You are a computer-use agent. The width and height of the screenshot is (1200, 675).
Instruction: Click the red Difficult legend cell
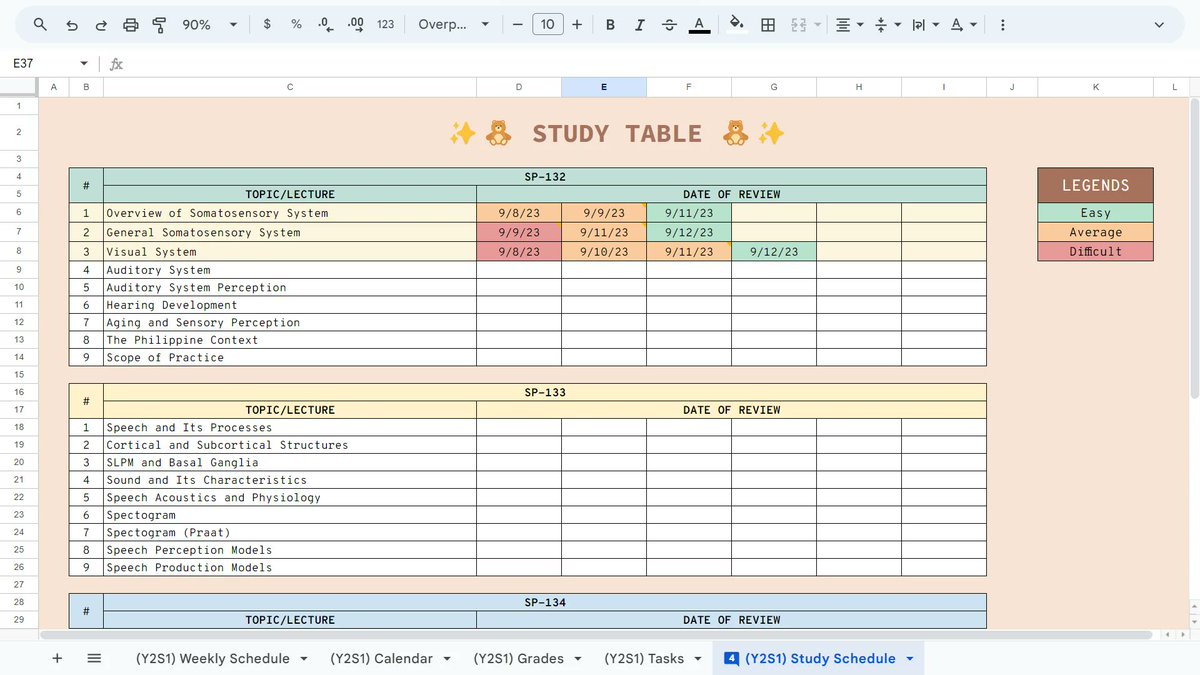(x=1095, y=251)
